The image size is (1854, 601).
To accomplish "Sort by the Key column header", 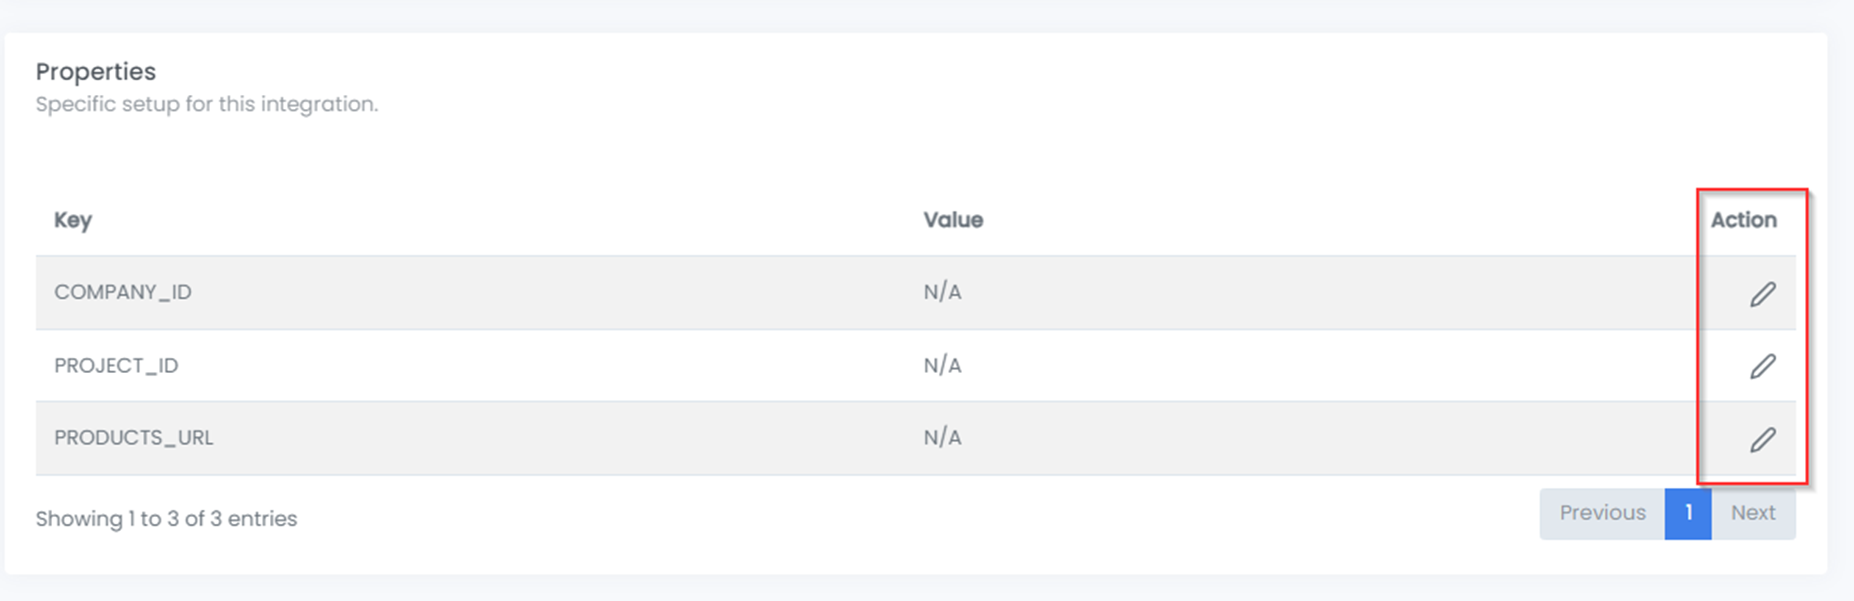I will [73, 220].
